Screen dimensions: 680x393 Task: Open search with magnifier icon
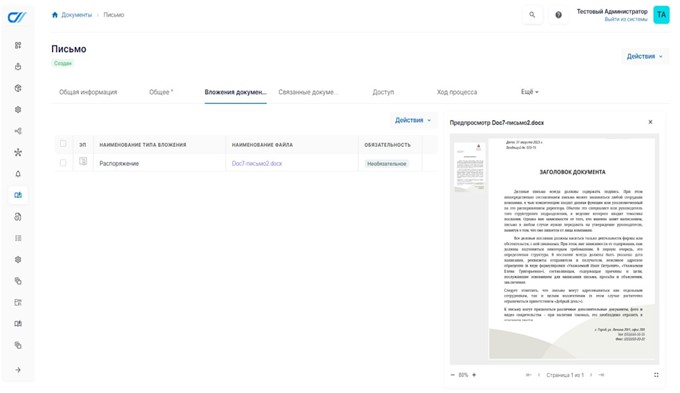(532, 15)
